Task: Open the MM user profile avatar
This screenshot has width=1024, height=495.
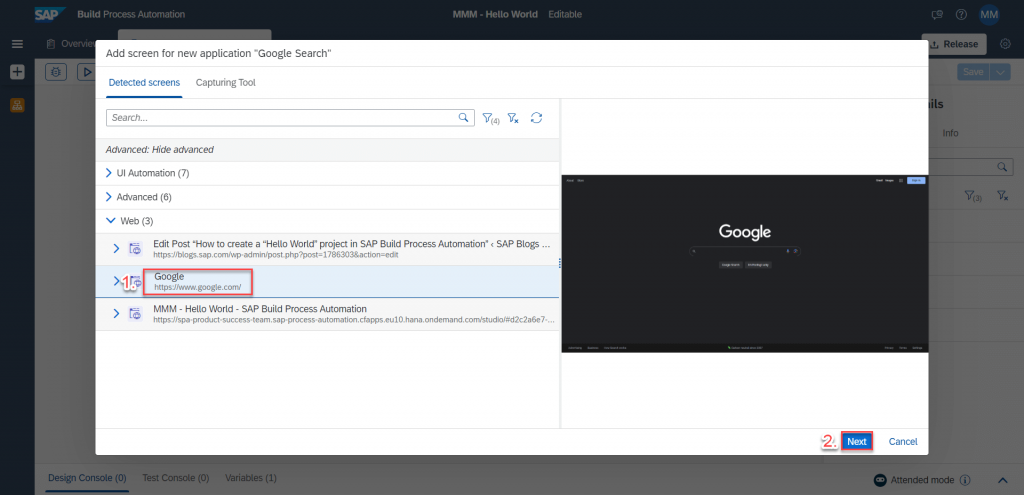Action: [989, 14]
